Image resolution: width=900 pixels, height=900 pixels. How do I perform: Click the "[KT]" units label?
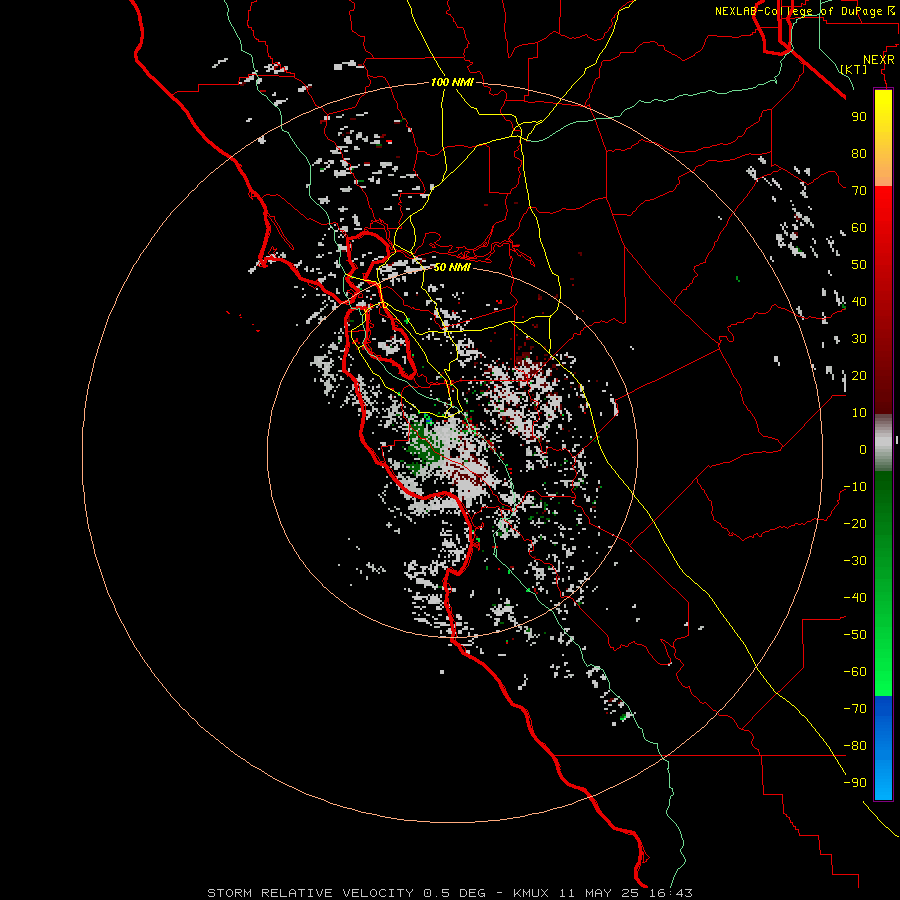click(x=853, y=69)
